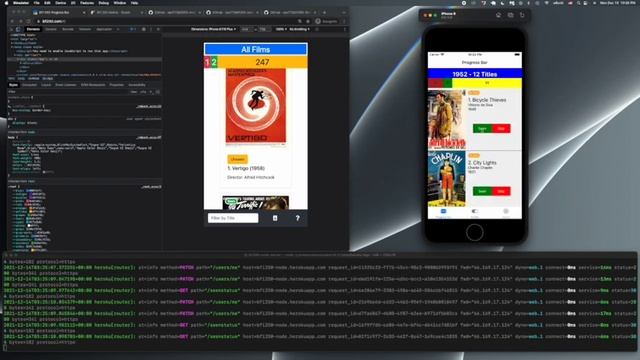
Task: Select the Accessibility subtab
Action: [x=137, y=85]
